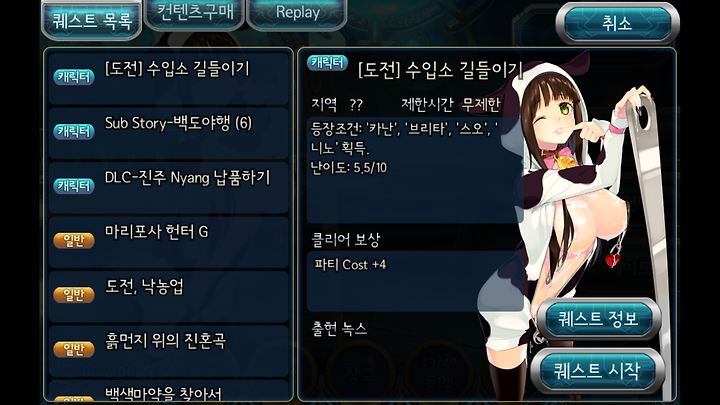Screen dimensions: 720x405
Task: Click the 취소 button
Action: [617, 23]
